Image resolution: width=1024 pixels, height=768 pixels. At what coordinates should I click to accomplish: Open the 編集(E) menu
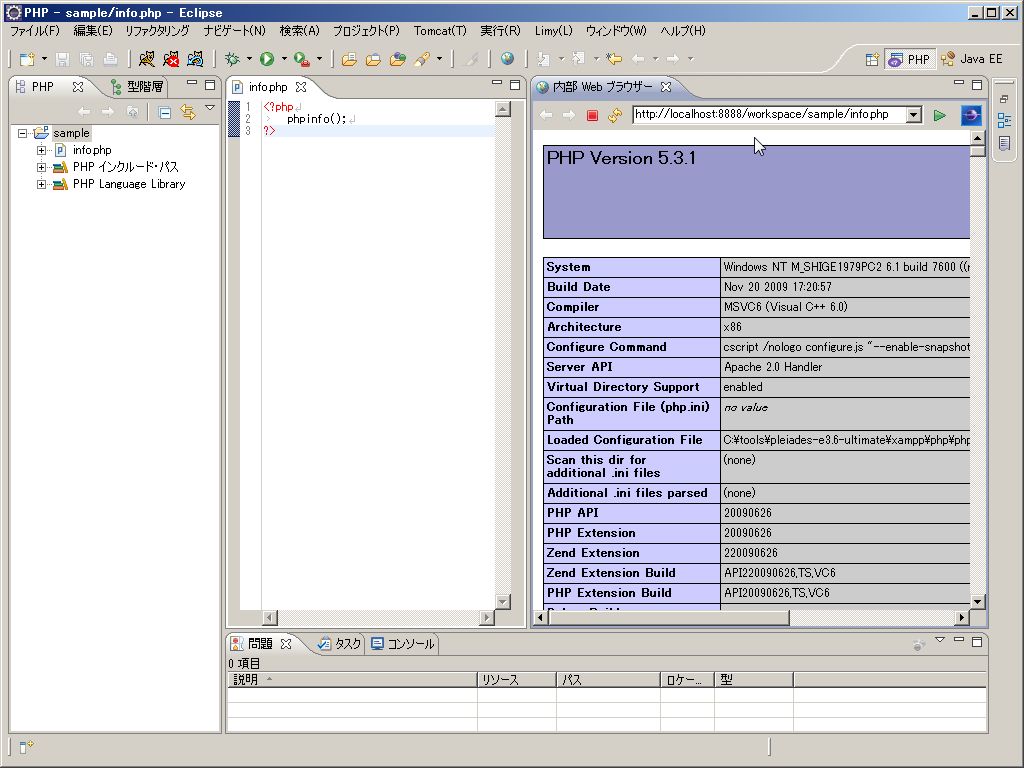(x=93, y=31)
